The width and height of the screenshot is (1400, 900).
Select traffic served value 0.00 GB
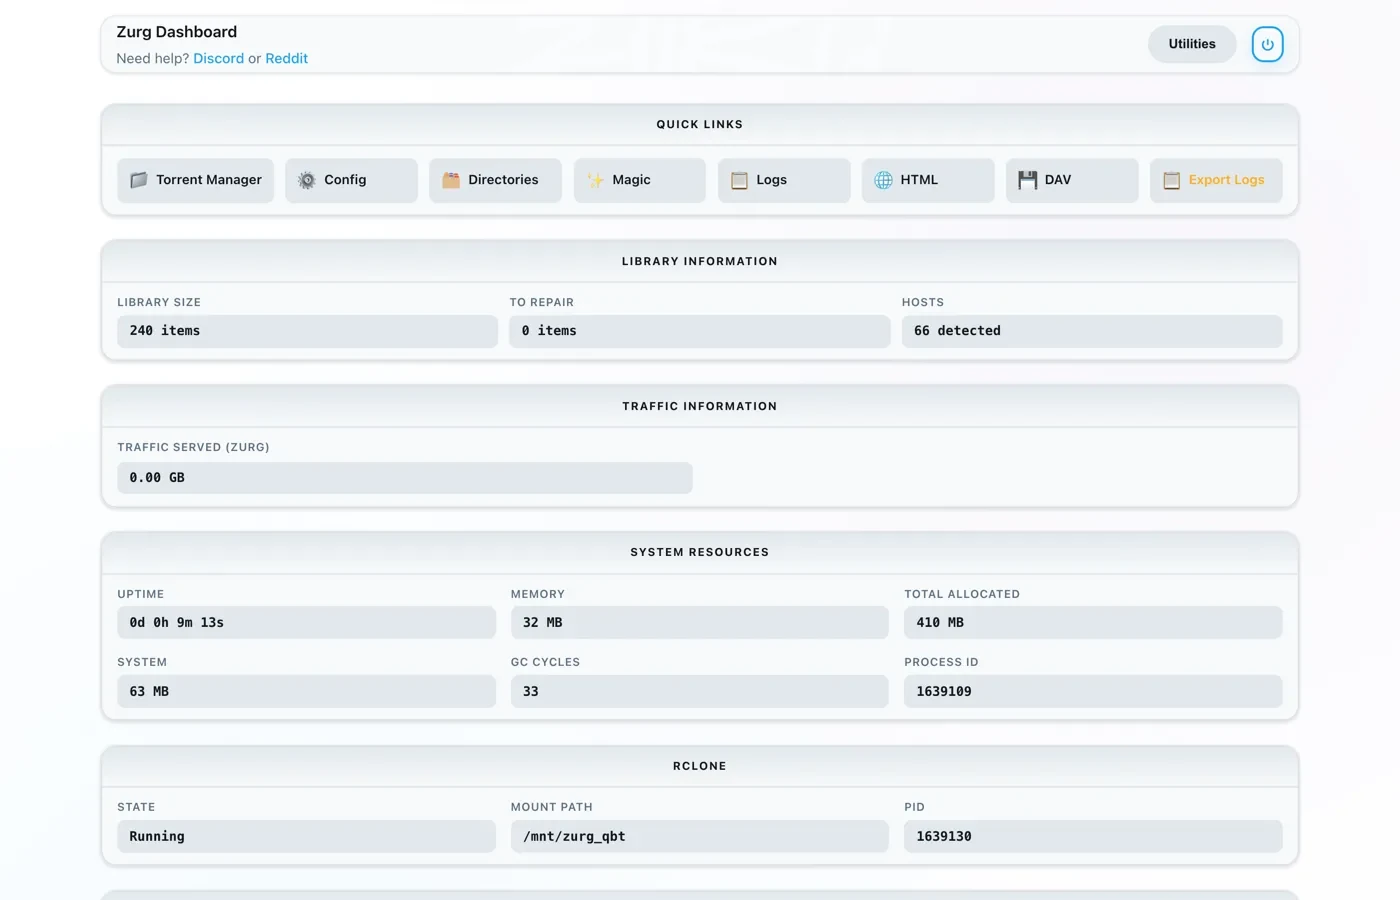pyautogui.click(x=405, y=478)
